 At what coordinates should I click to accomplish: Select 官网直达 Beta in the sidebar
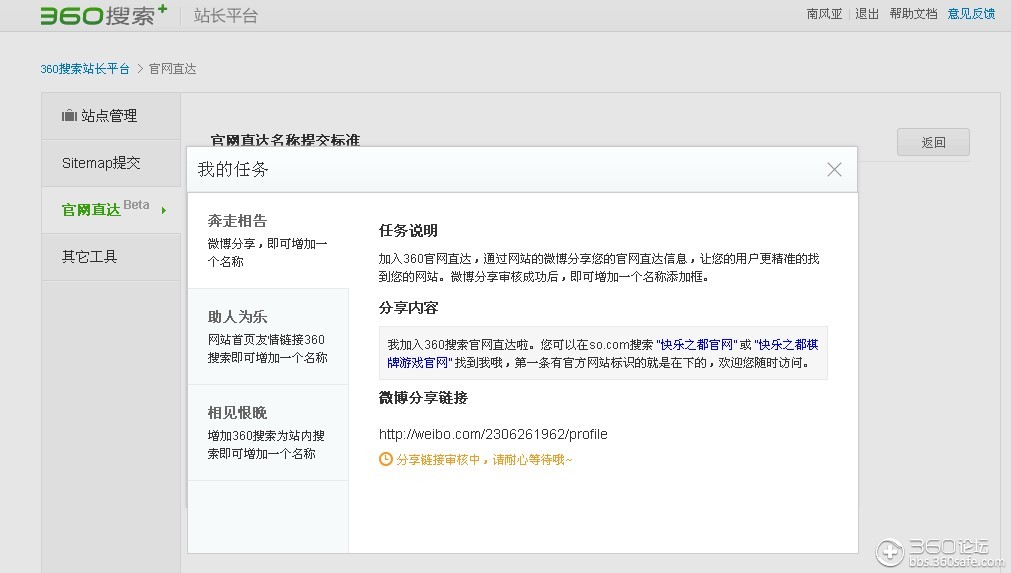tap(104, 210)
